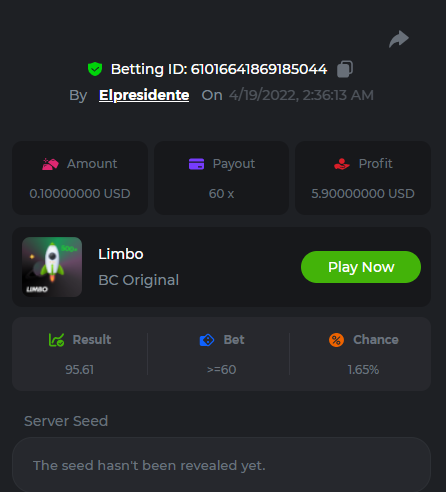446x492 pixels.
Task: Click the 0.10000000 USD amount value
Action: [80, 194]
